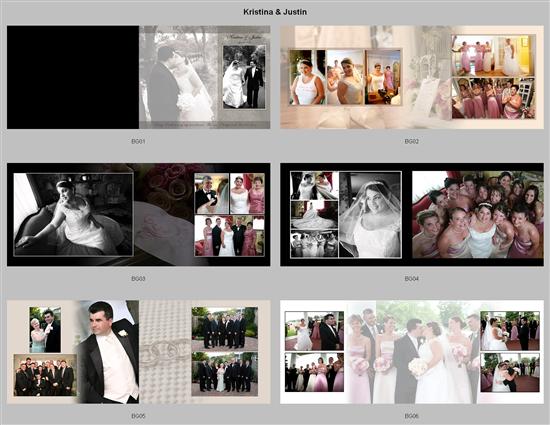Open the BG05 album spread thumbnail
The image size is (550, 425).
[139, 352]
